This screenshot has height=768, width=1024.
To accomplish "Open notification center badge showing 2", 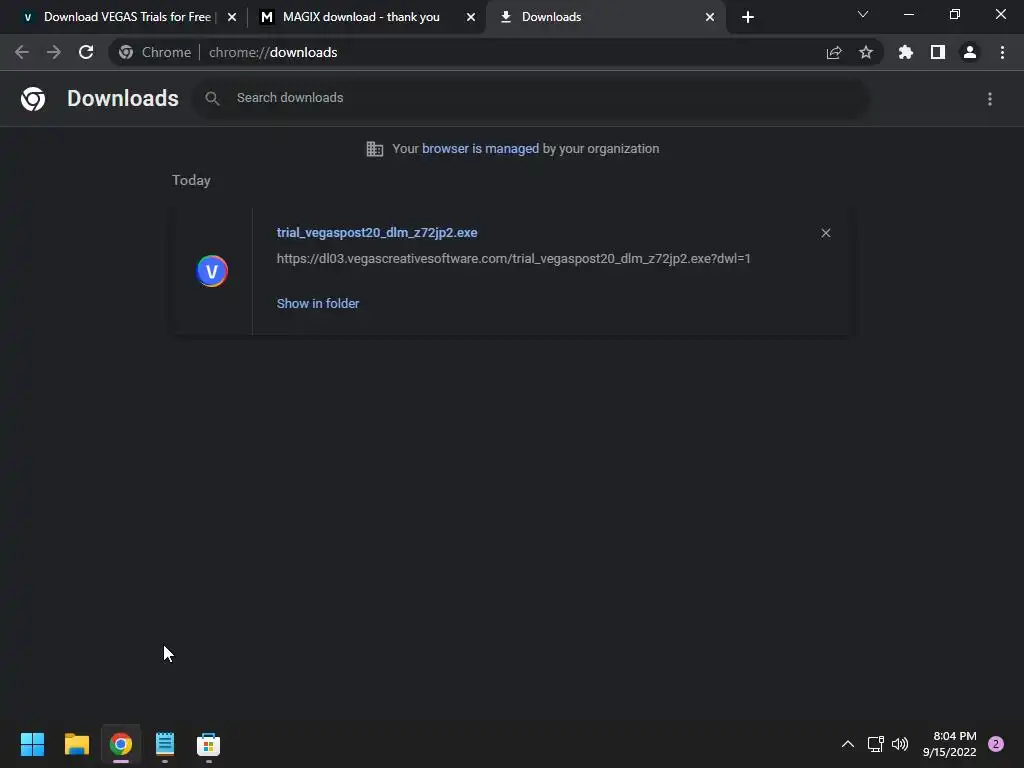I will click(x=996, y=744).
